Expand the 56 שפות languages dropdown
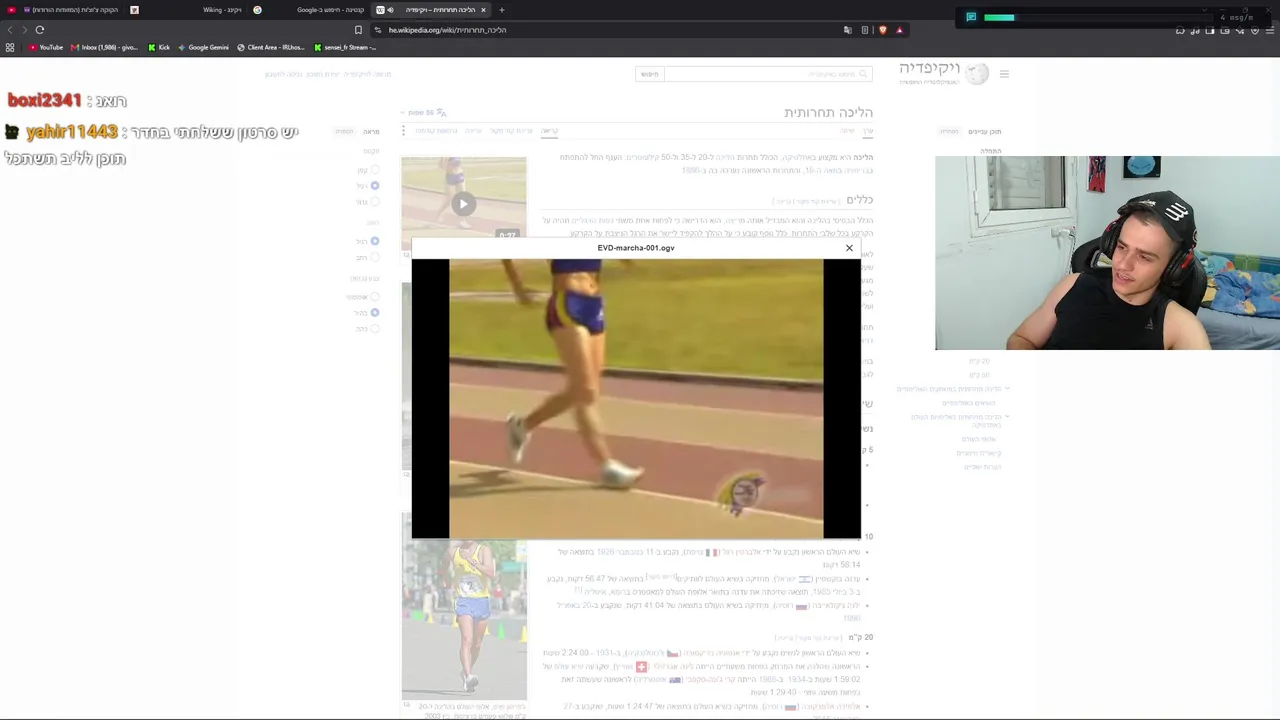 pos(425,112)
